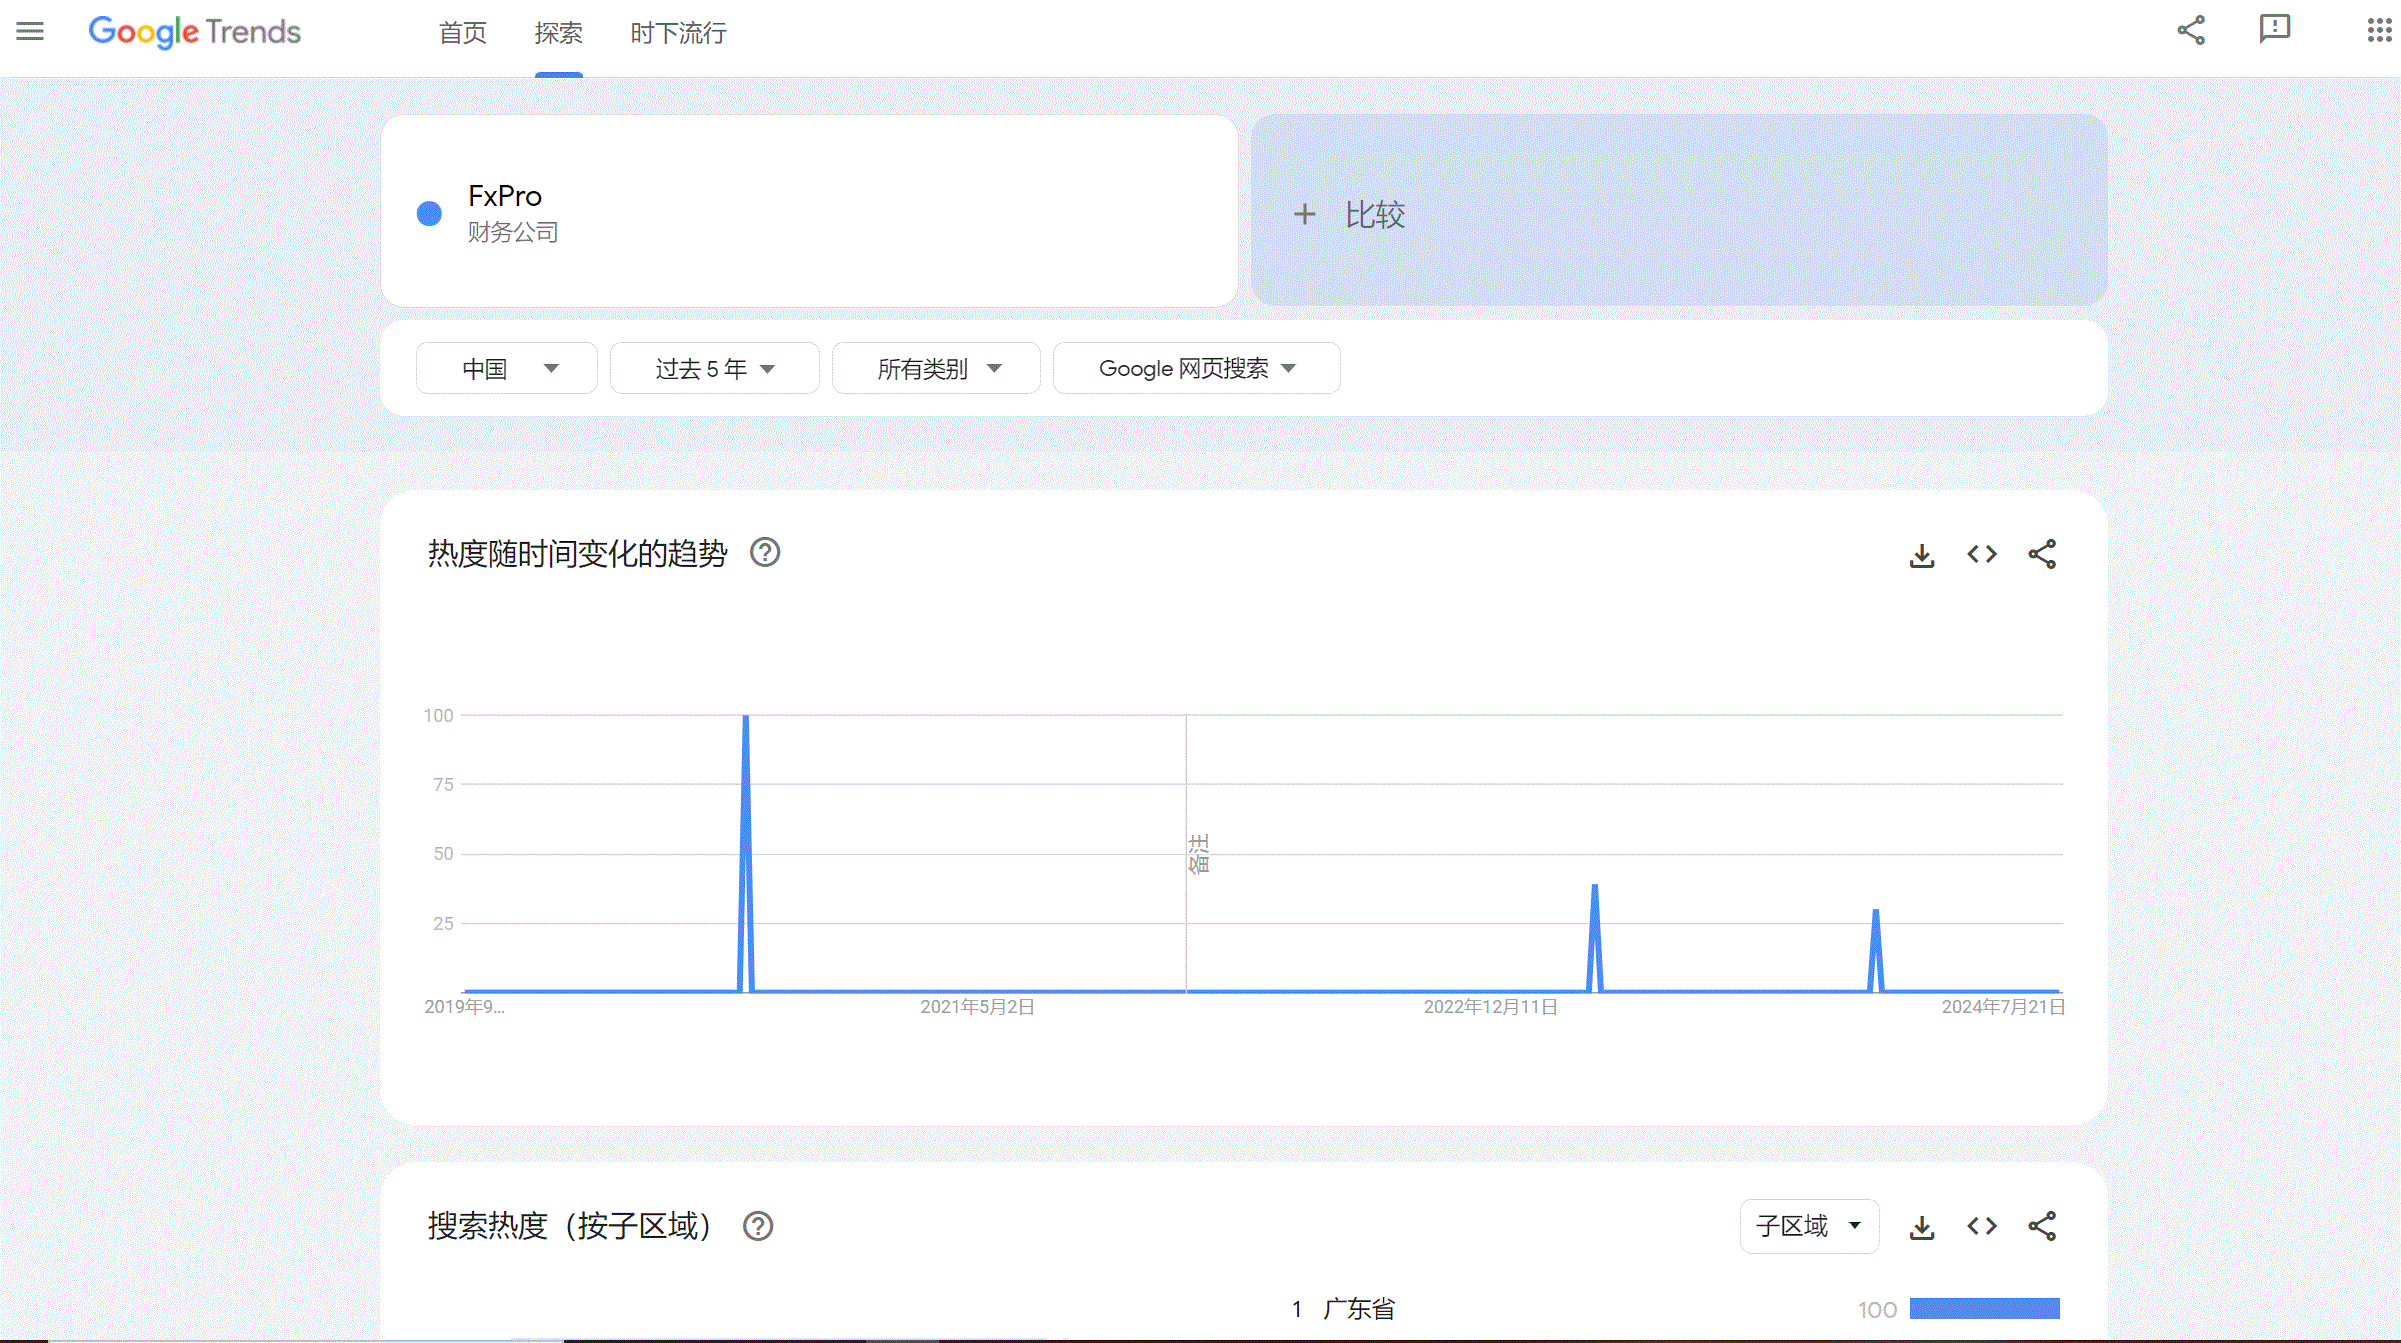Screen dimensions: 2401x1343
Task: Select the 探索 tab
Action: click(x=558, y=33)
